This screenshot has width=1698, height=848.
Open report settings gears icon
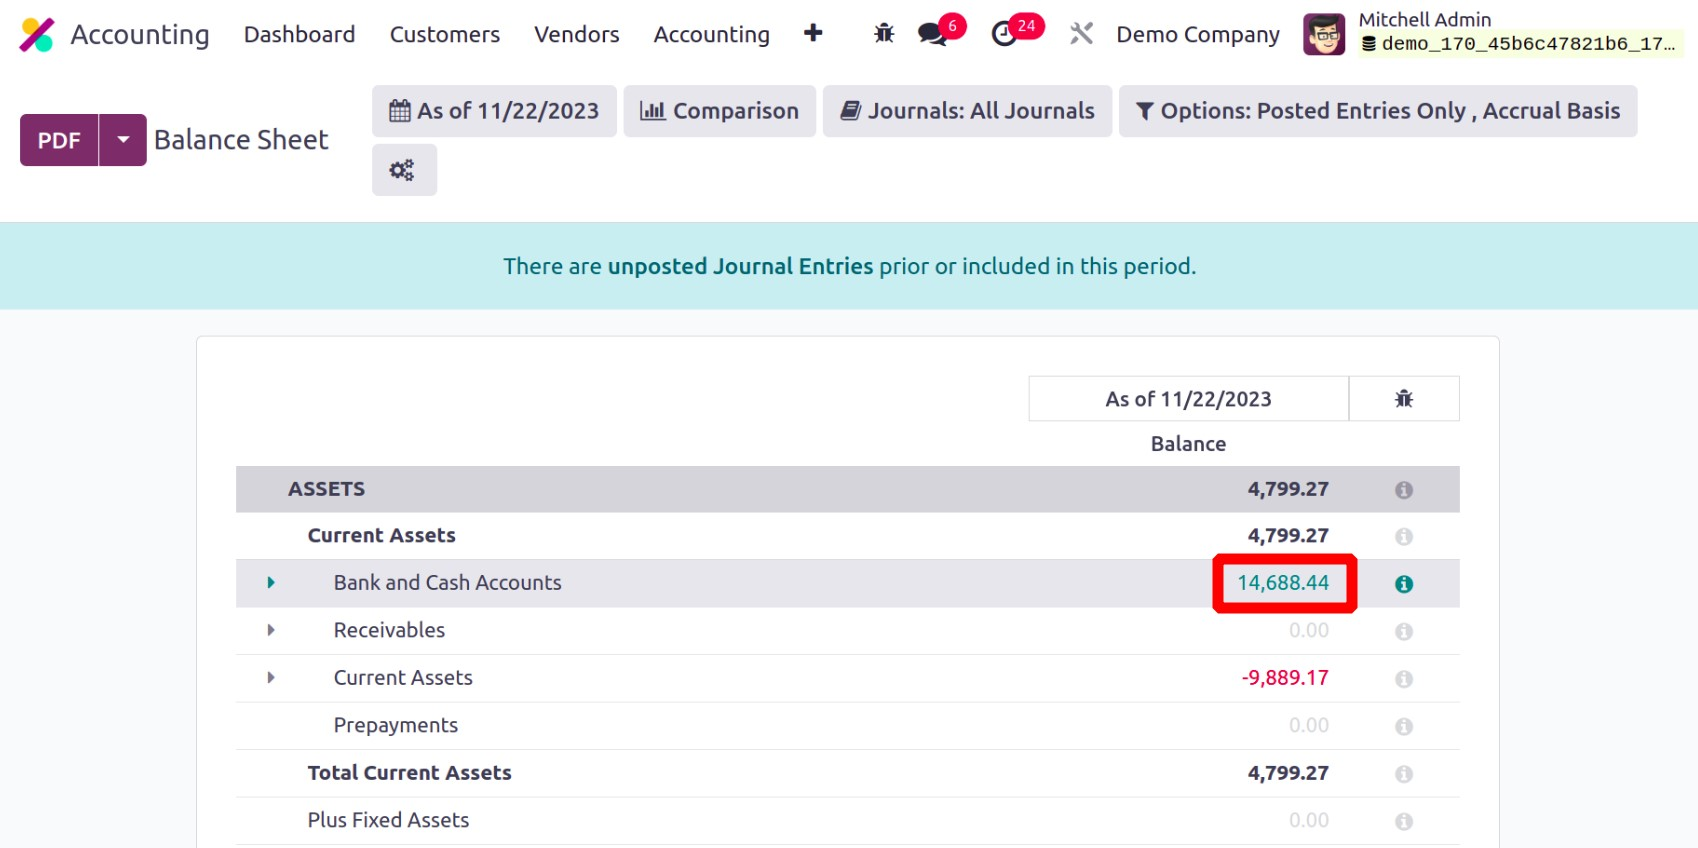tap(403, 170)
